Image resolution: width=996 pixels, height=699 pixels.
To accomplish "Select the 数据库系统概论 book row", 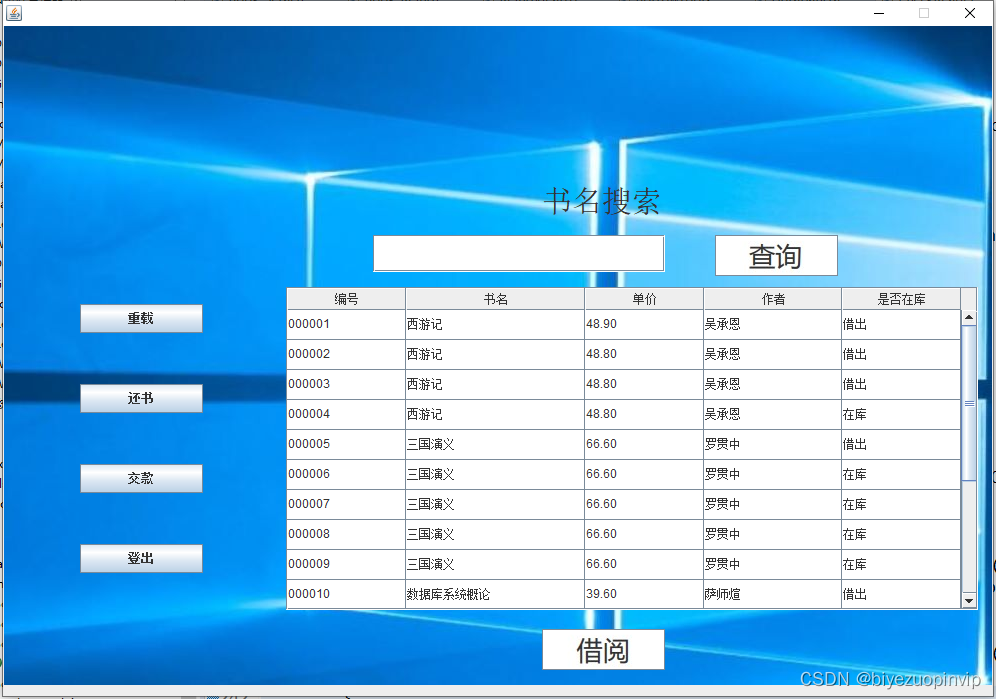I will 623,594.
